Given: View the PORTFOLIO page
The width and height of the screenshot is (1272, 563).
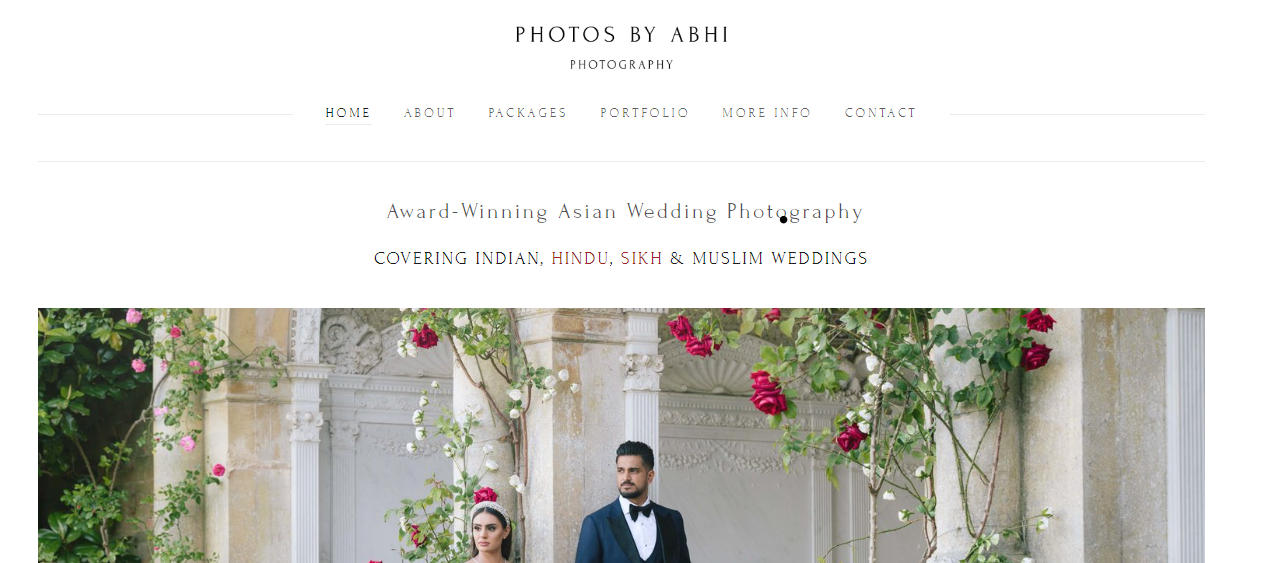Looking at the screenshot, I should (x=644, y=113).
